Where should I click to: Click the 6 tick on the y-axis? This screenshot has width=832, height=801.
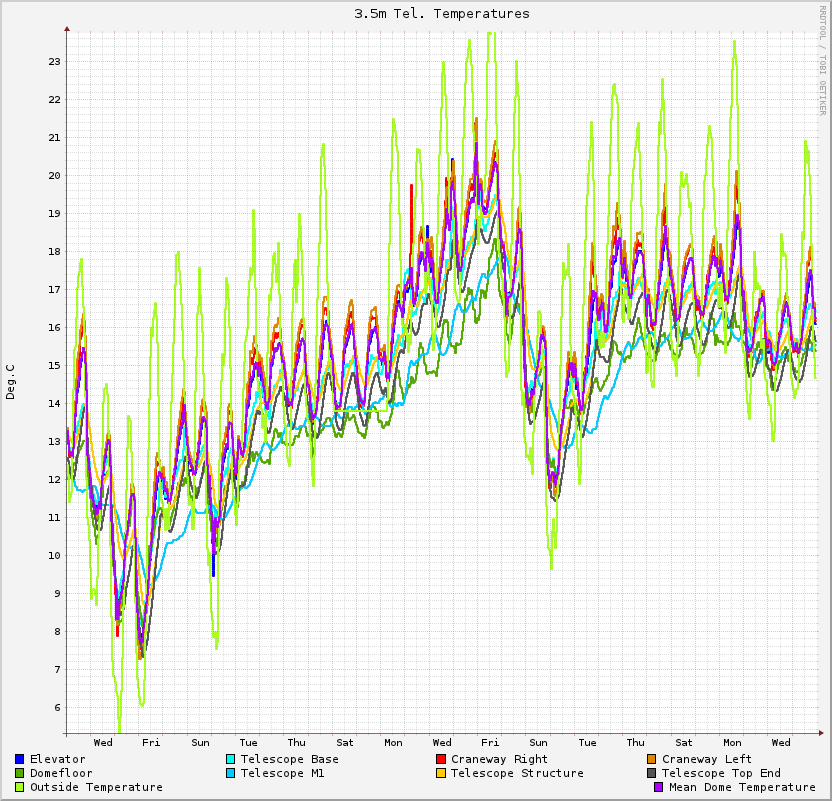coord(57,708)
